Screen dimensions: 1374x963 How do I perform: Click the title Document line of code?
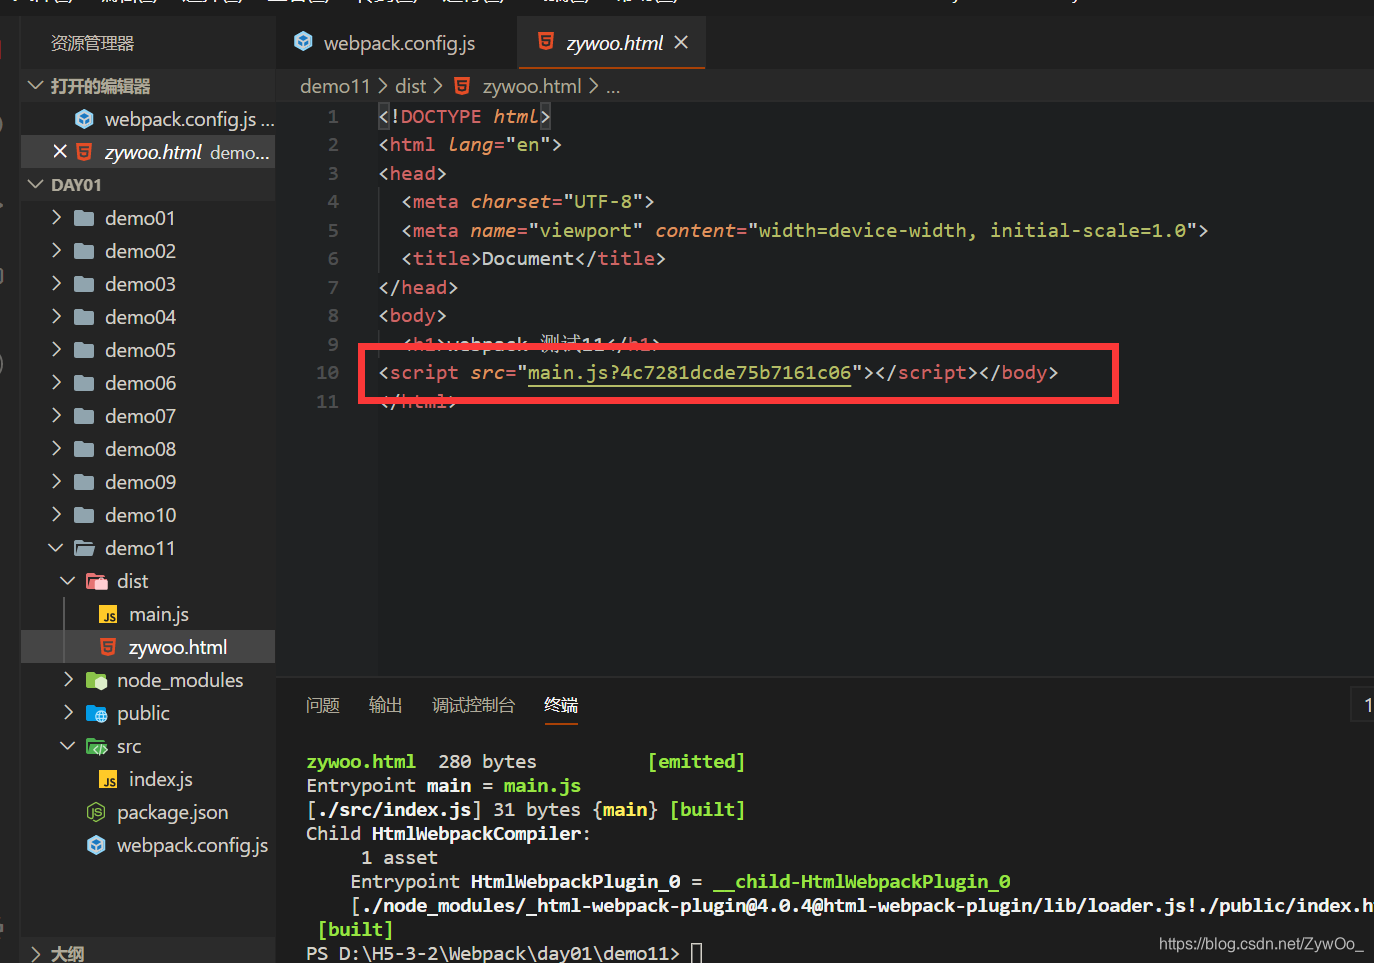533,259
